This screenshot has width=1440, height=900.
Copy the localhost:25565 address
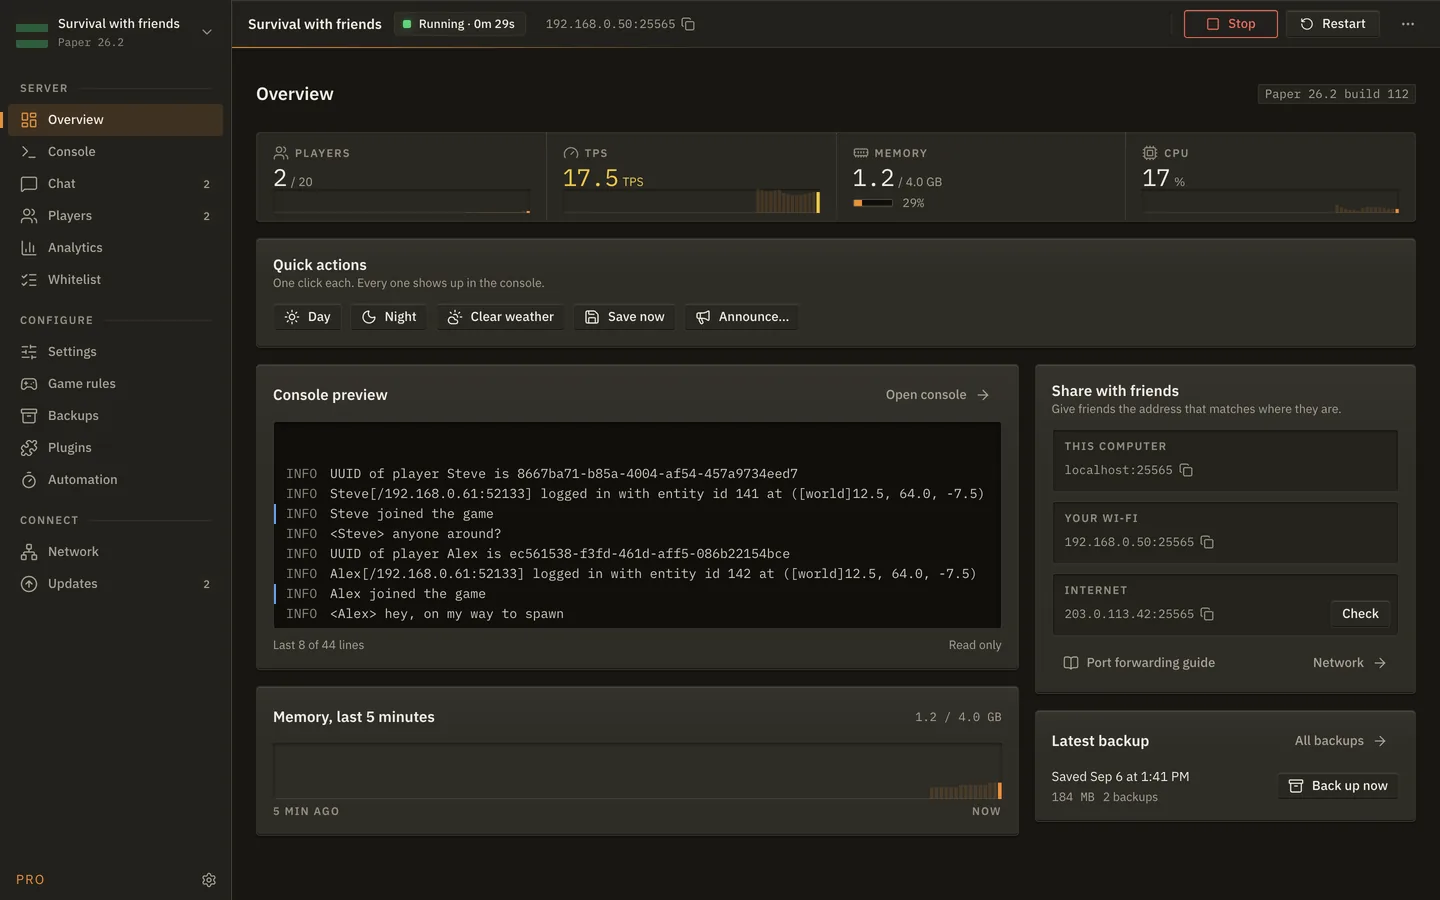[x=1186, y=470]
